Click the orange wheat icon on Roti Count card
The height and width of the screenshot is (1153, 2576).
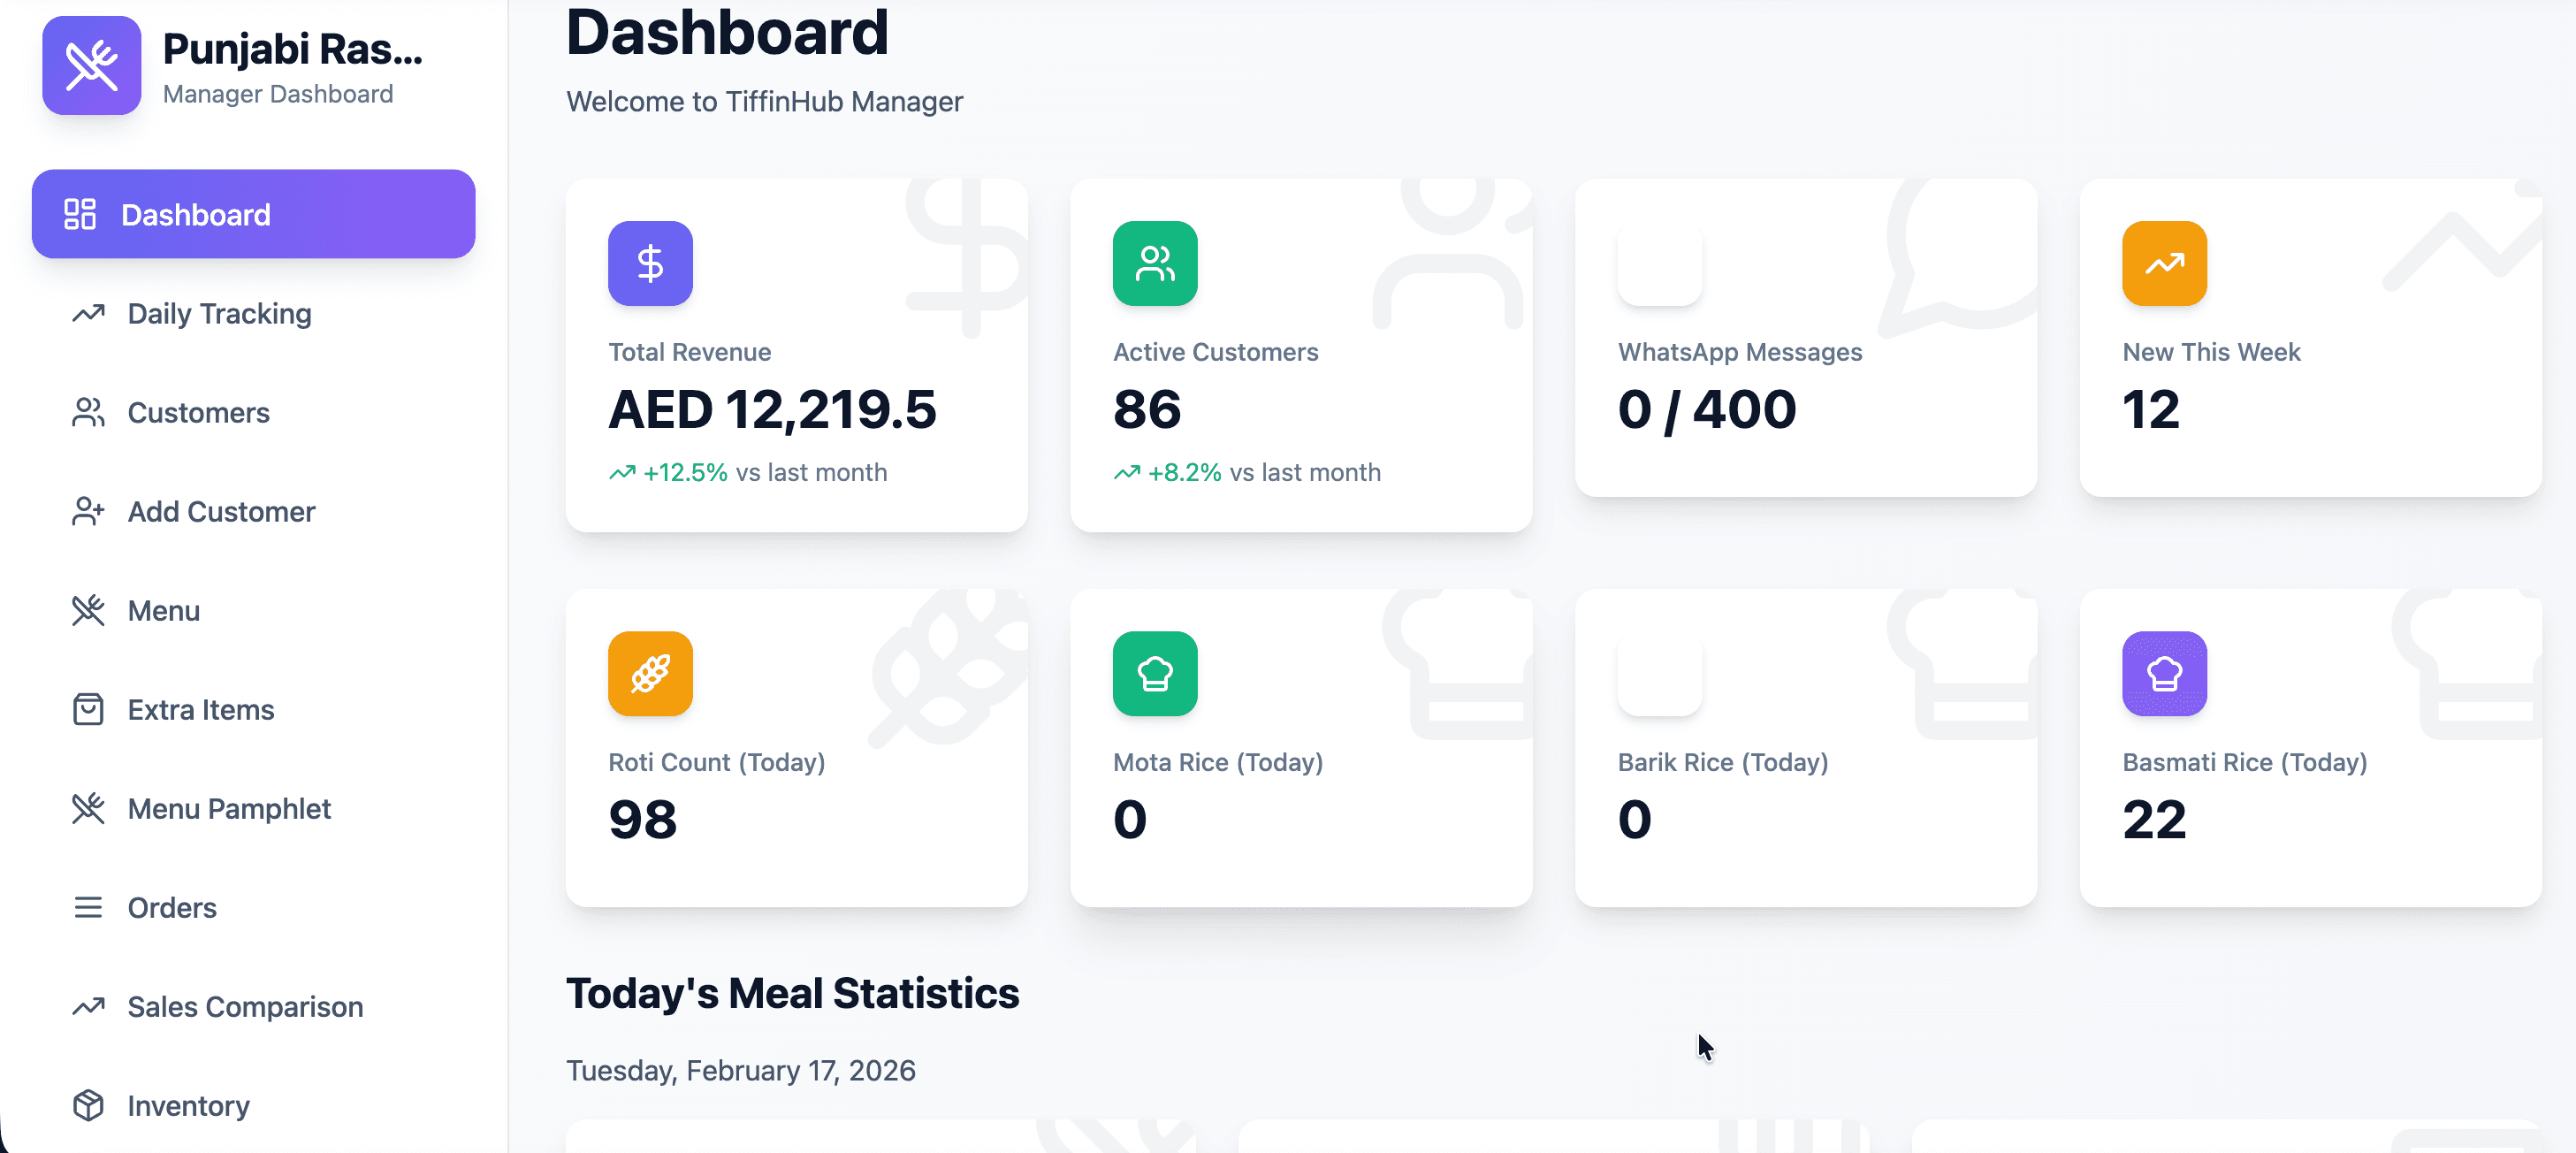coord(650,673)
